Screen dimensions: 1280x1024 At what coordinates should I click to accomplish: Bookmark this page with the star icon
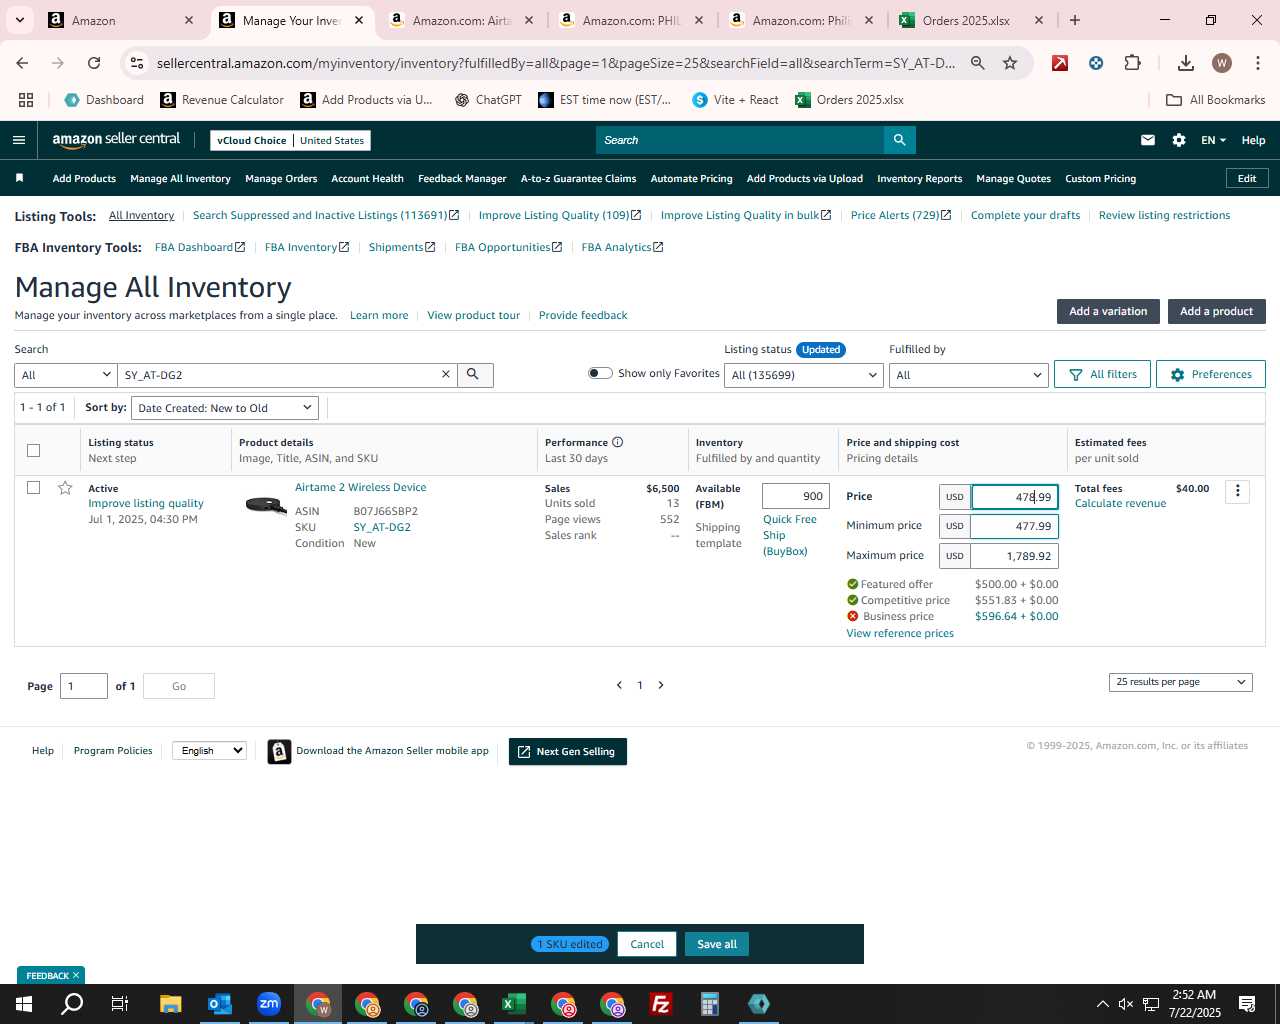pyautogui.click(x=1010, y=63)
